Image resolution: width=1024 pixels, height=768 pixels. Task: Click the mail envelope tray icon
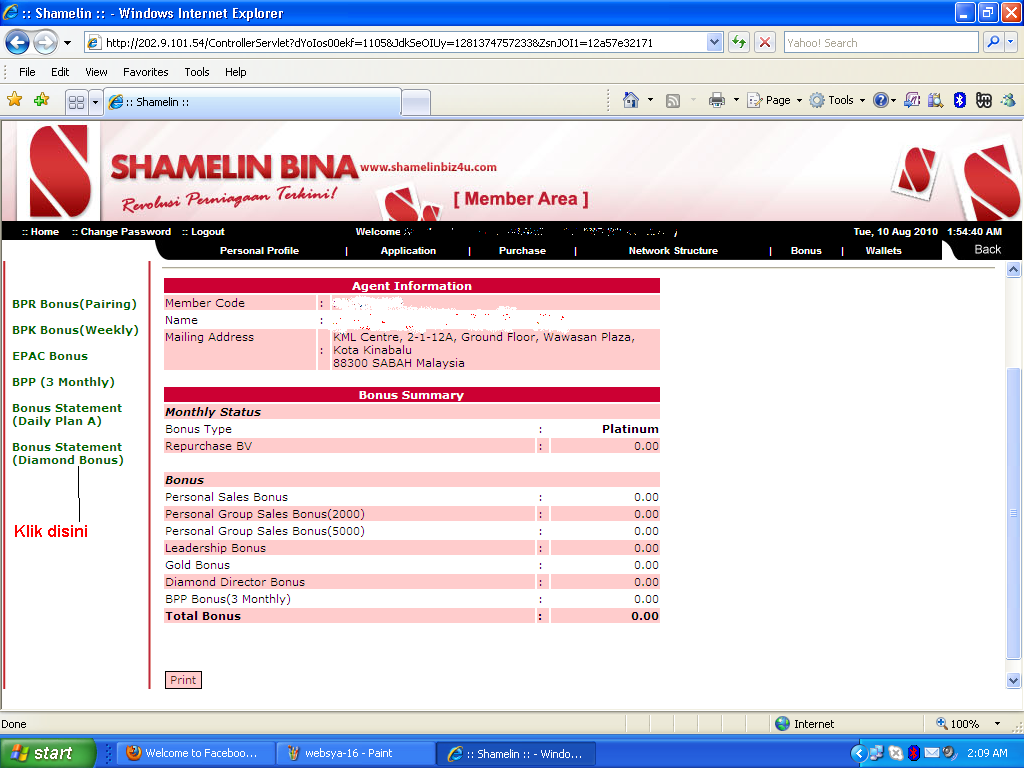click(x=932, y=753)
